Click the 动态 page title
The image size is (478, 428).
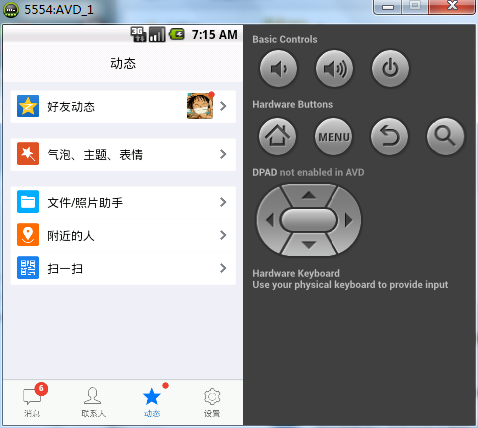[x=123, y=63]
